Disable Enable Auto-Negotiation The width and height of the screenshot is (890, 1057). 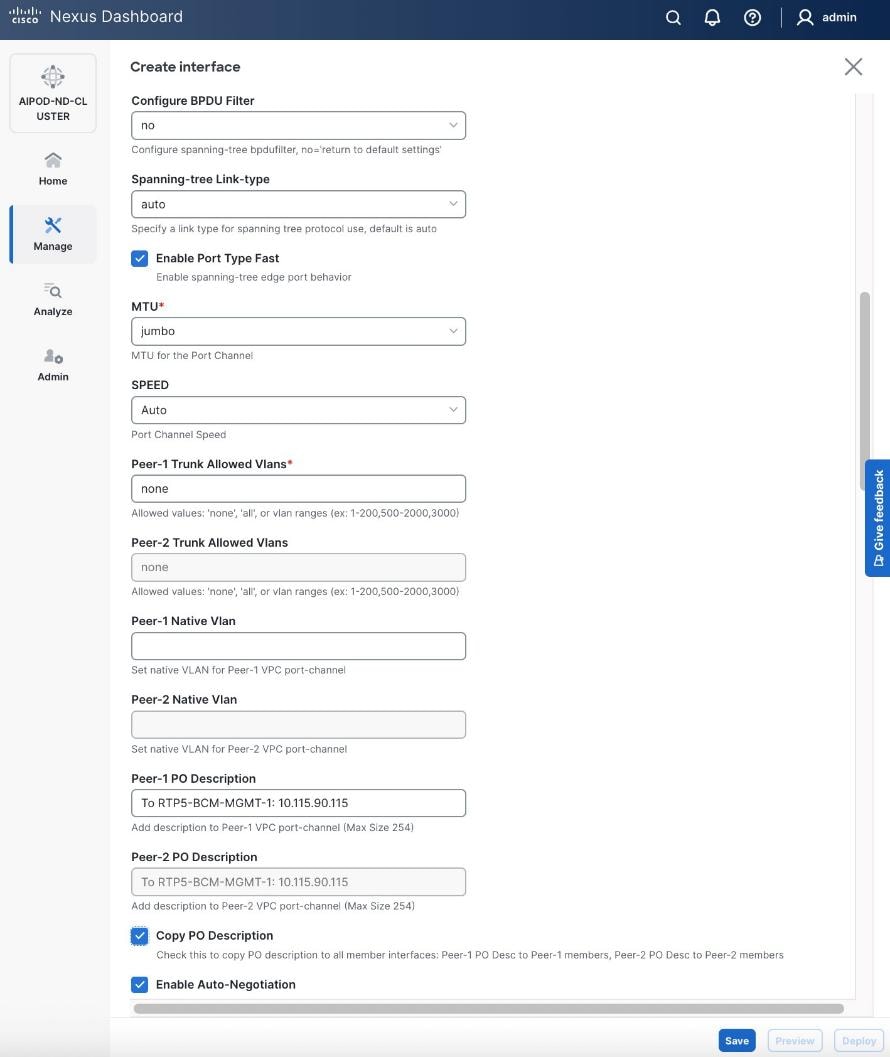point(140,984)
